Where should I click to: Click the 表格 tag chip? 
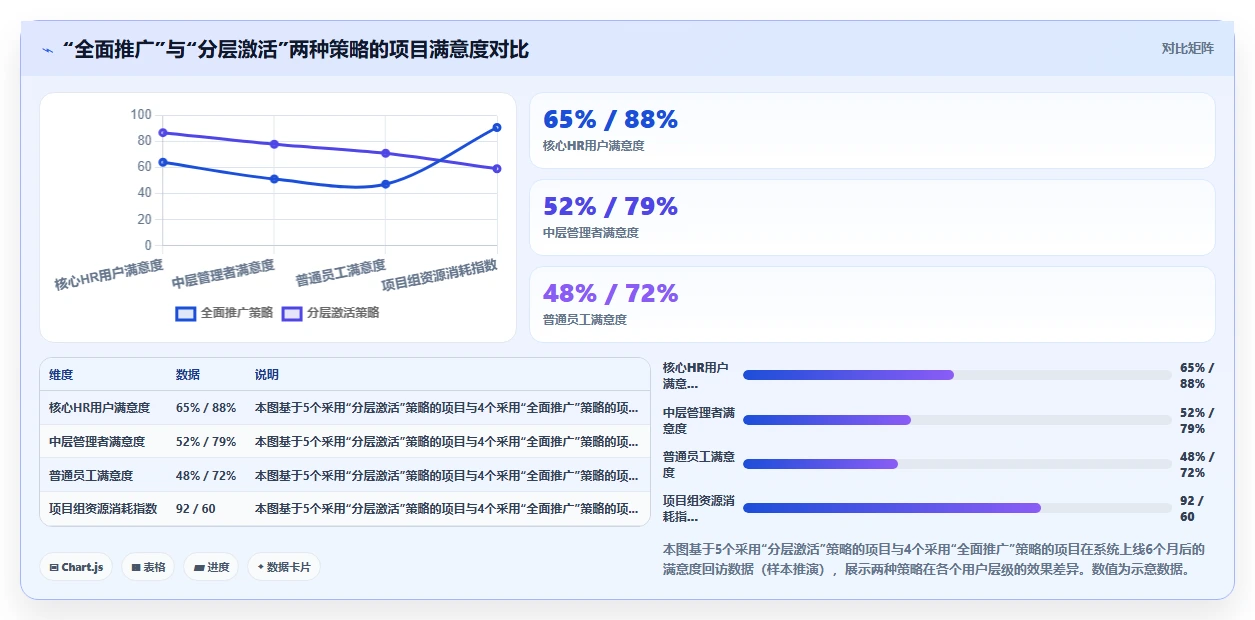(148, 567)
